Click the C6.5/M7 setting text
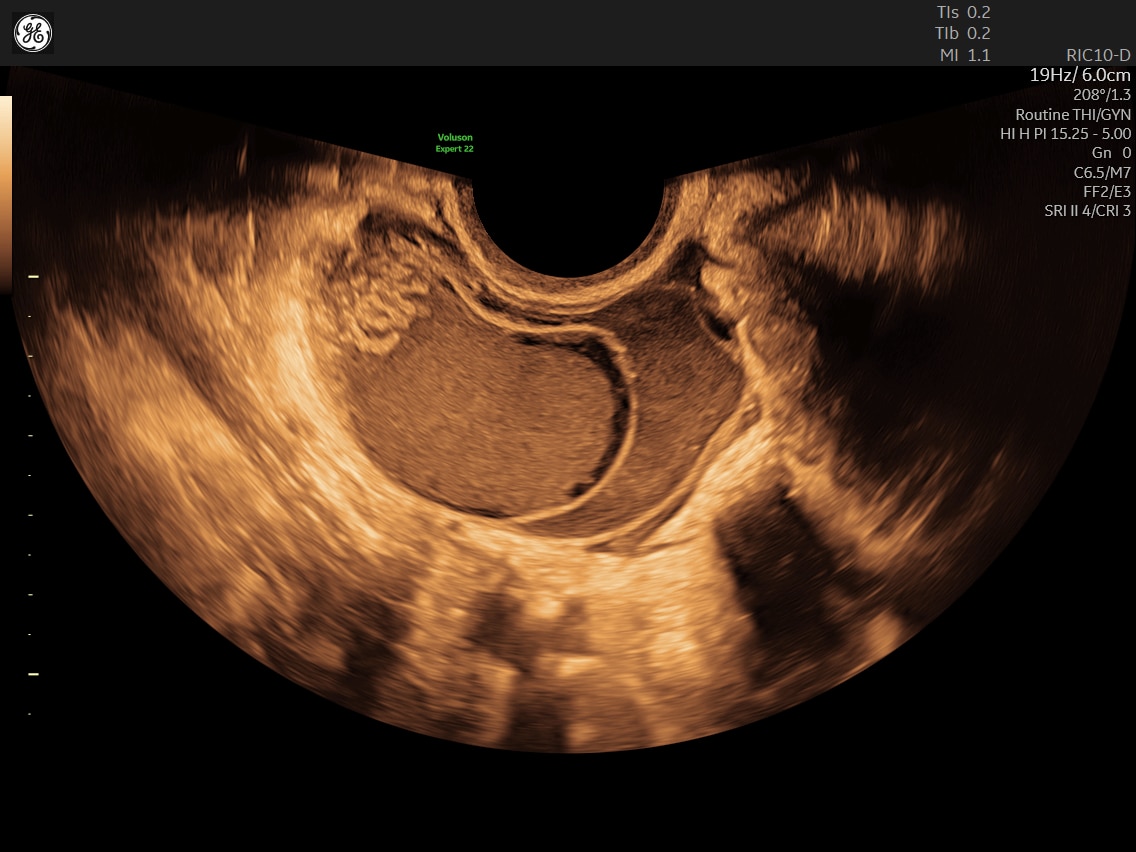Screen dimensions: 1136x852 (1101, 172)
